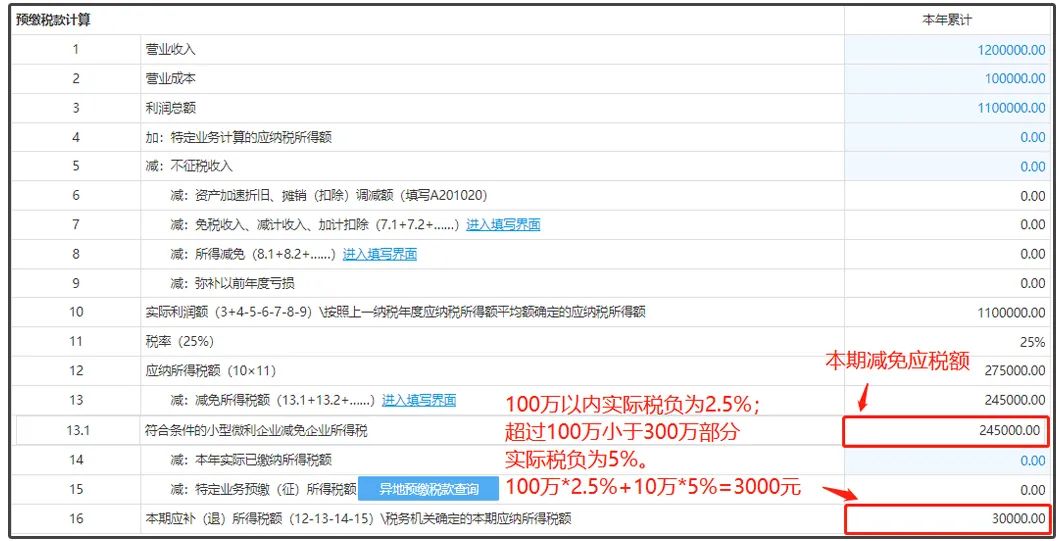Edit 利润总额 field showing 1100000.00
This screenshot has height=541, width=1063.
pos(947,108)
